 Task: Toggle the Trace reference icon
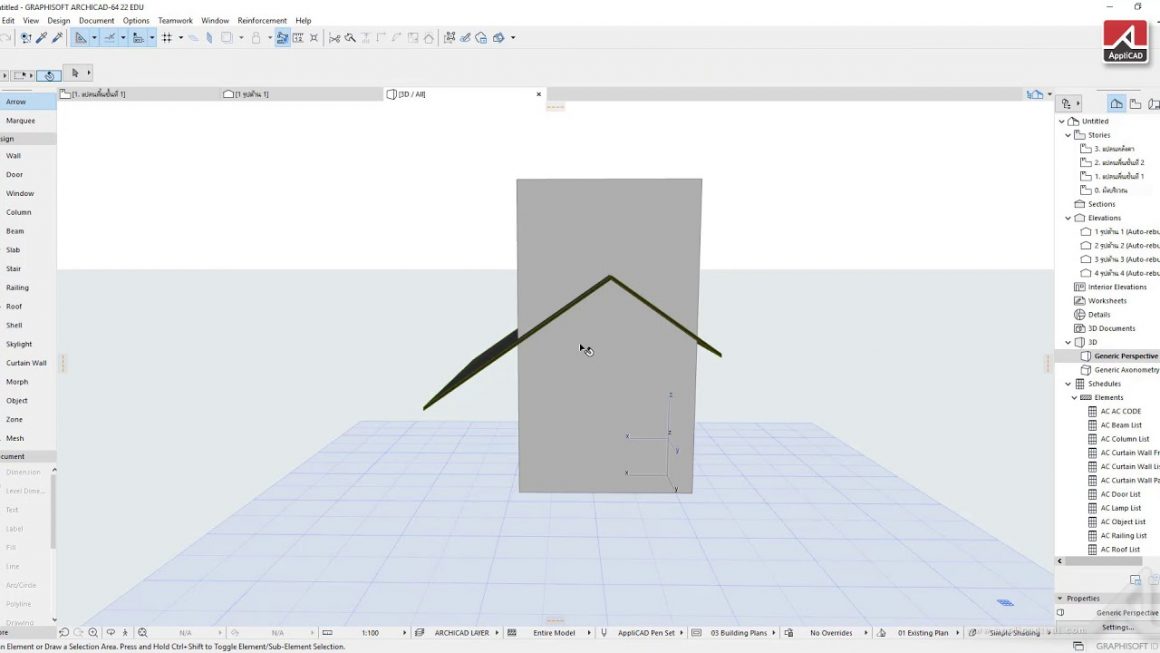pyautogui.click(x=227, y=38)
